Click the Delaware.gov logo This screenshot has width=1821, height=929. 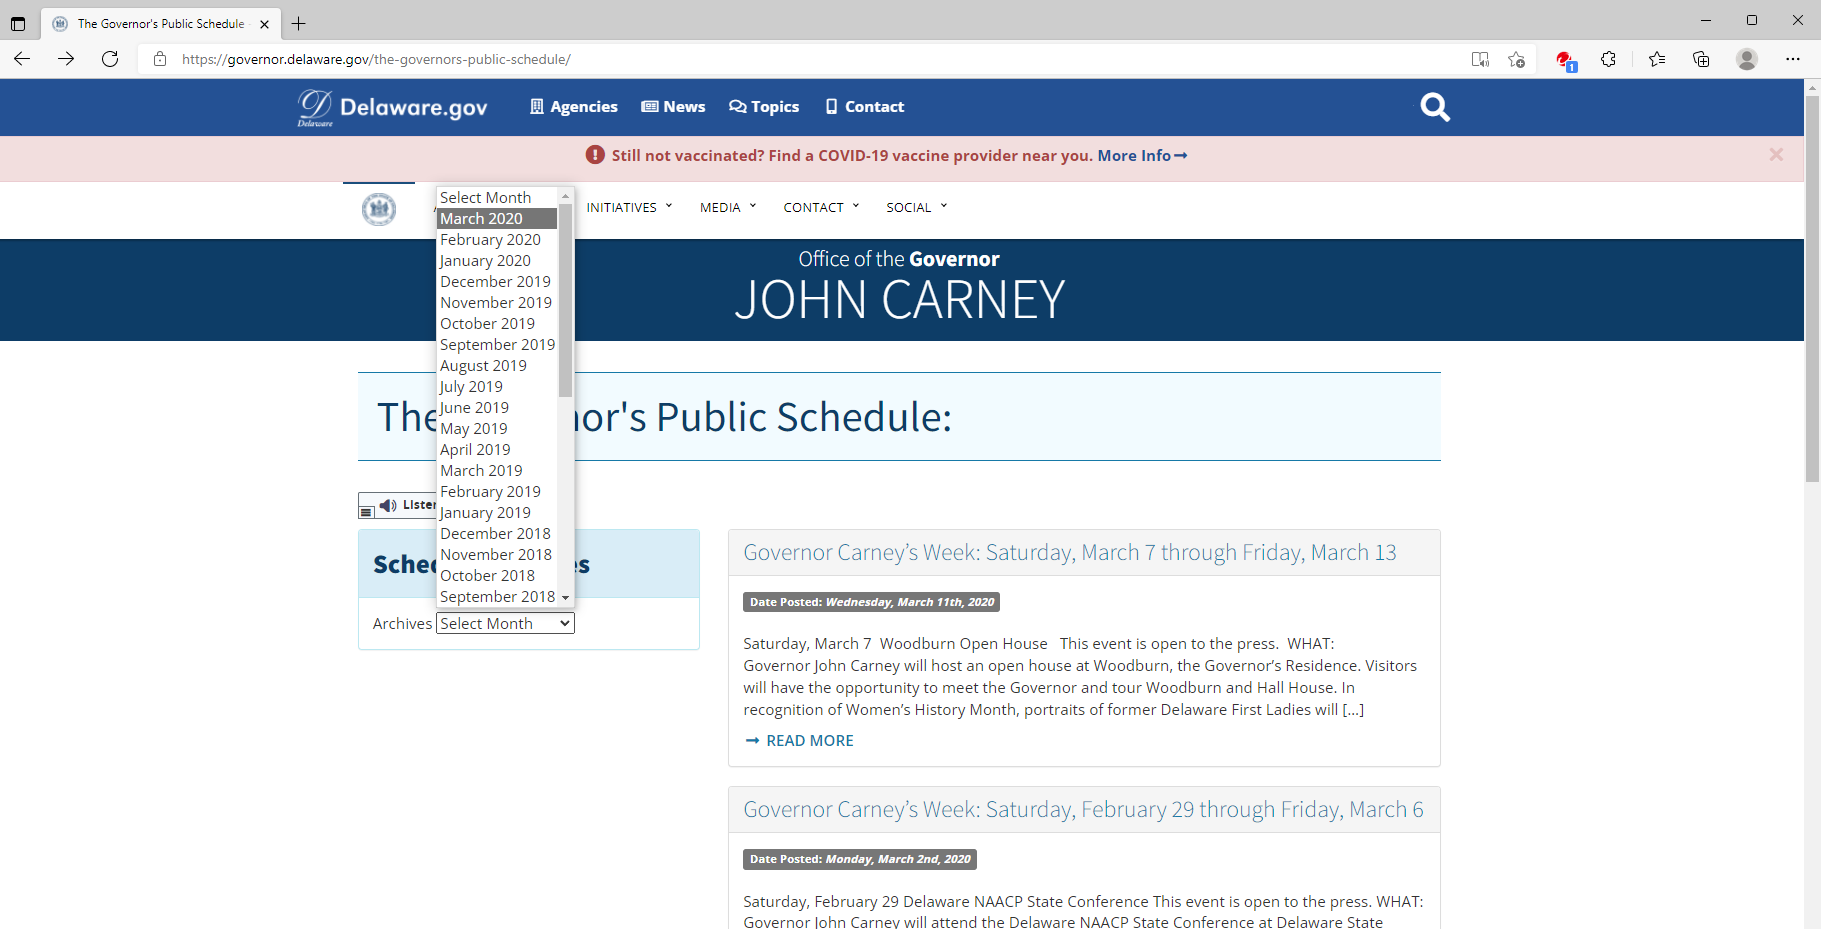392,107
